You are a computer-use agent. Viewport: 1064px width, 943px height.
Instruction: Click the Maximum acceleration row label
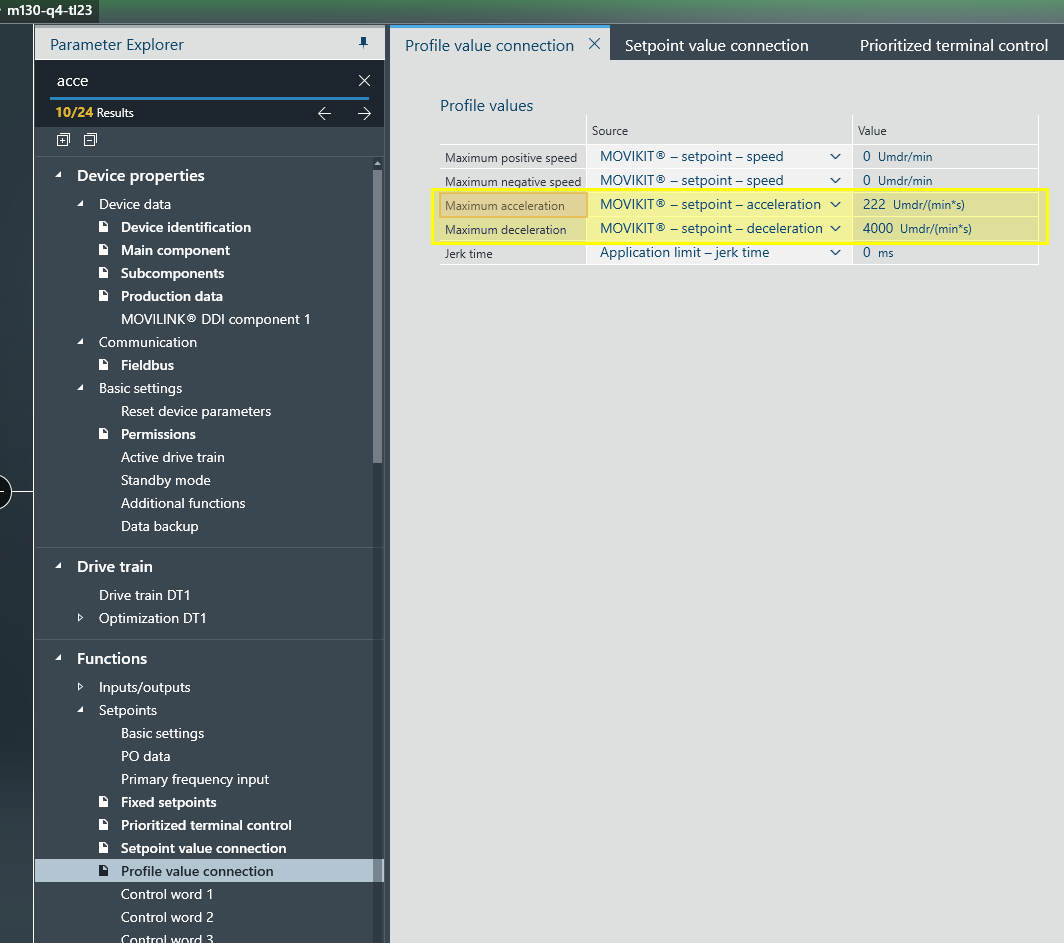513,206
